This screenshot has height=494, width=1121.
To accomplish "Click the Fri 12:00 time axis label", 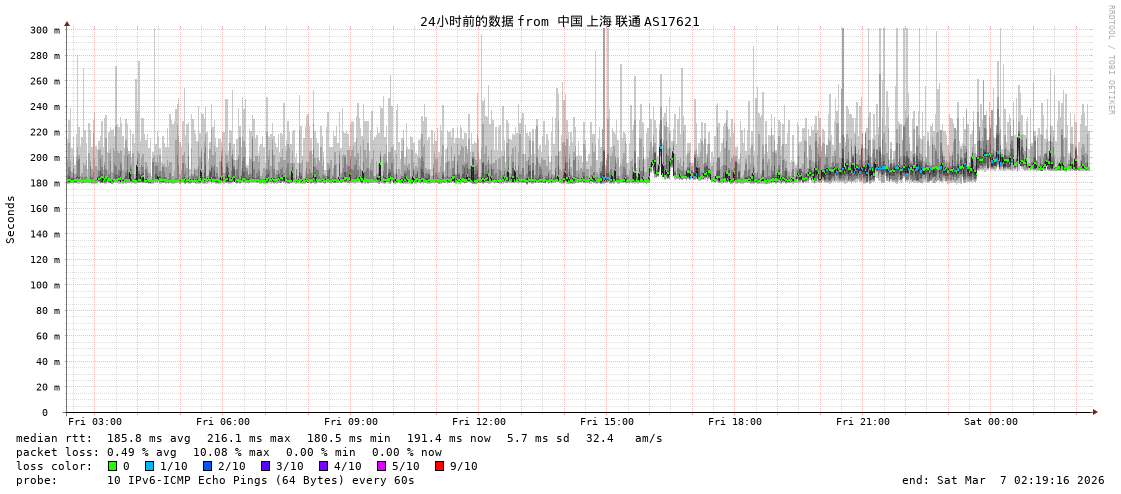I will pos(479,422).
